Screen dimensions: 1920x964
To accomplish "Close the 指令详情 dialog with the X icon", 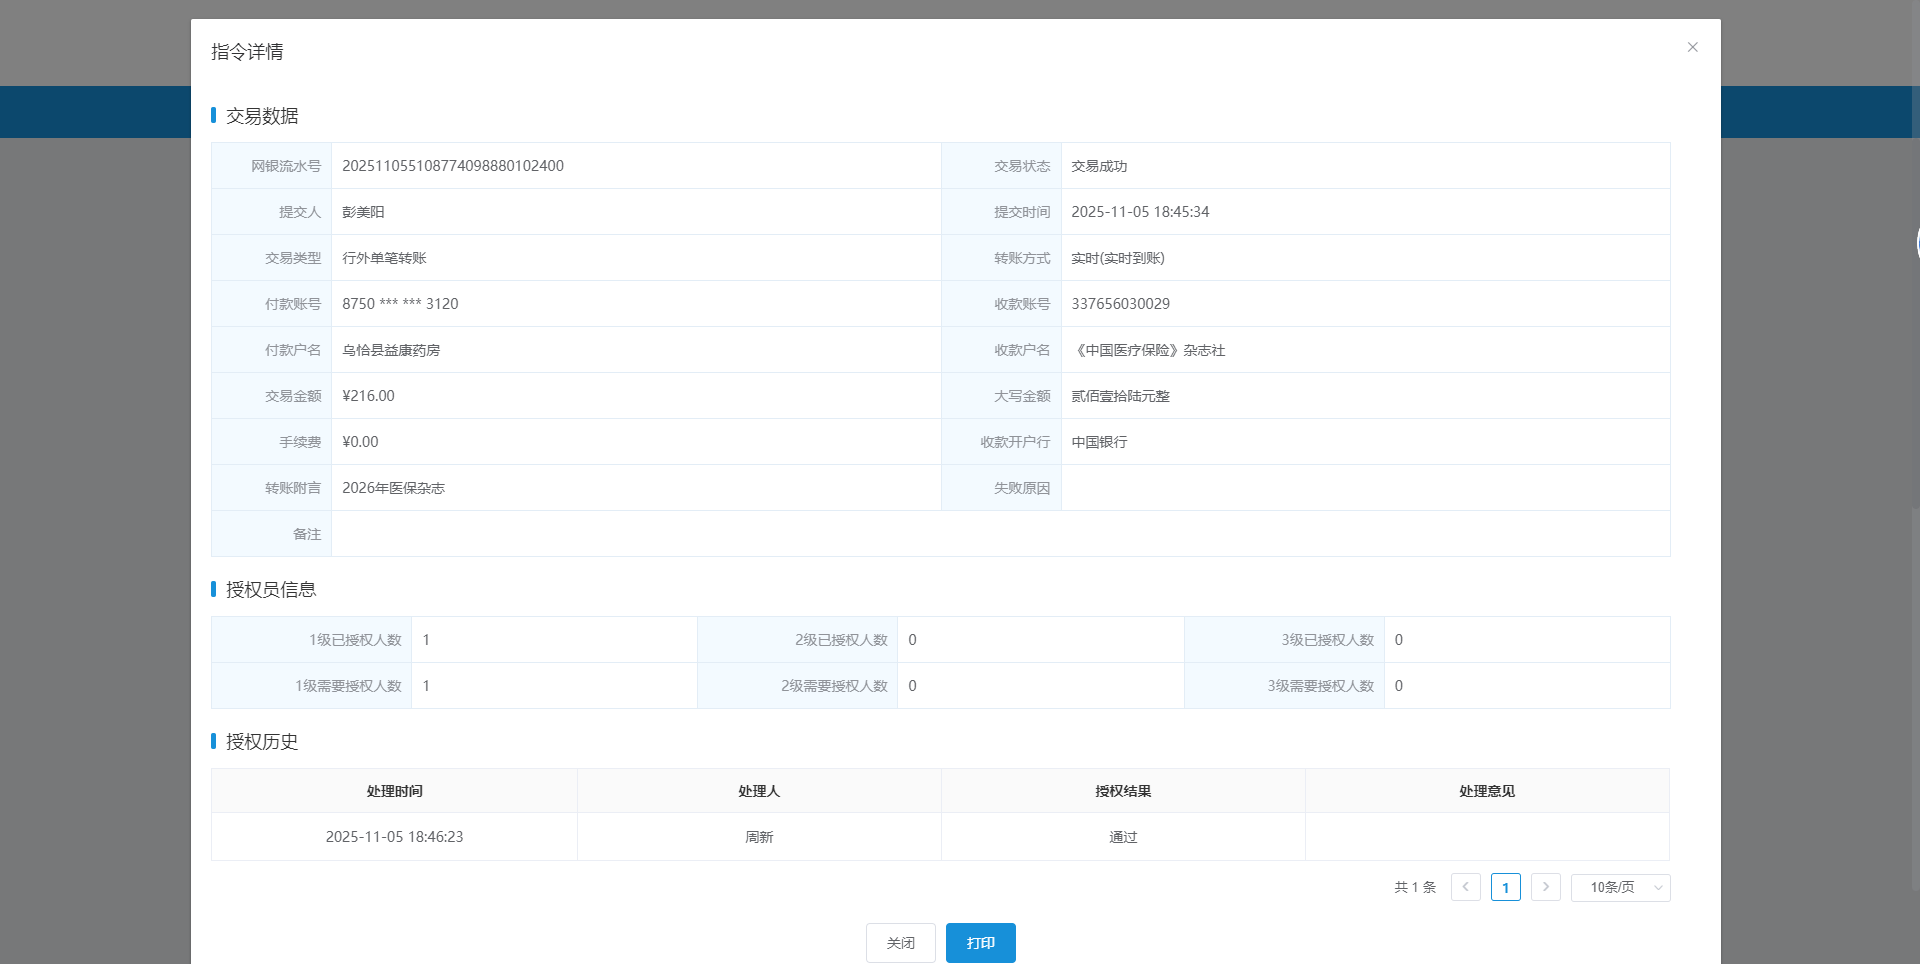I will pyautogui.click(x=1692, y=47).
